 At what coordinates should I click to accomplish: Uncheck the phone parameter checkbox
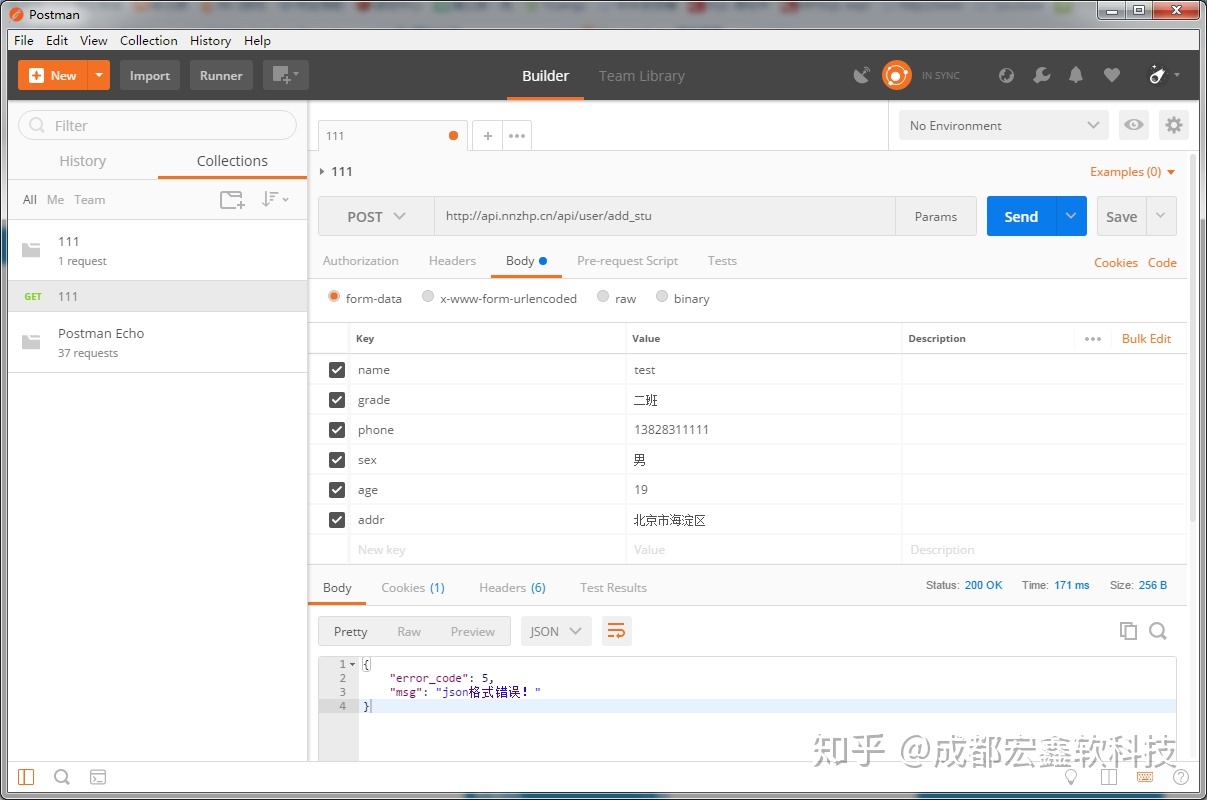(337, 430)
